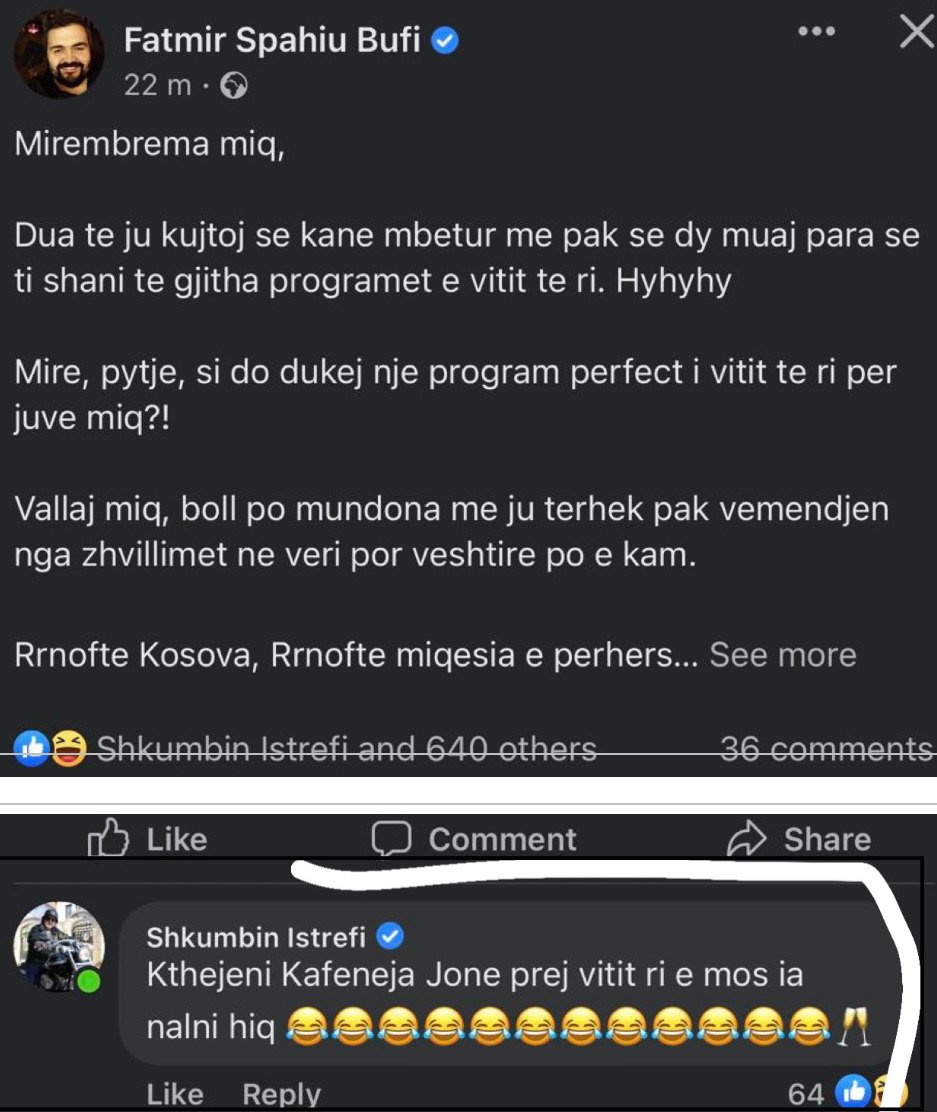Click the globe public-audience icon
Viewport: 937px width, 1112px height.
click(233, 87)
